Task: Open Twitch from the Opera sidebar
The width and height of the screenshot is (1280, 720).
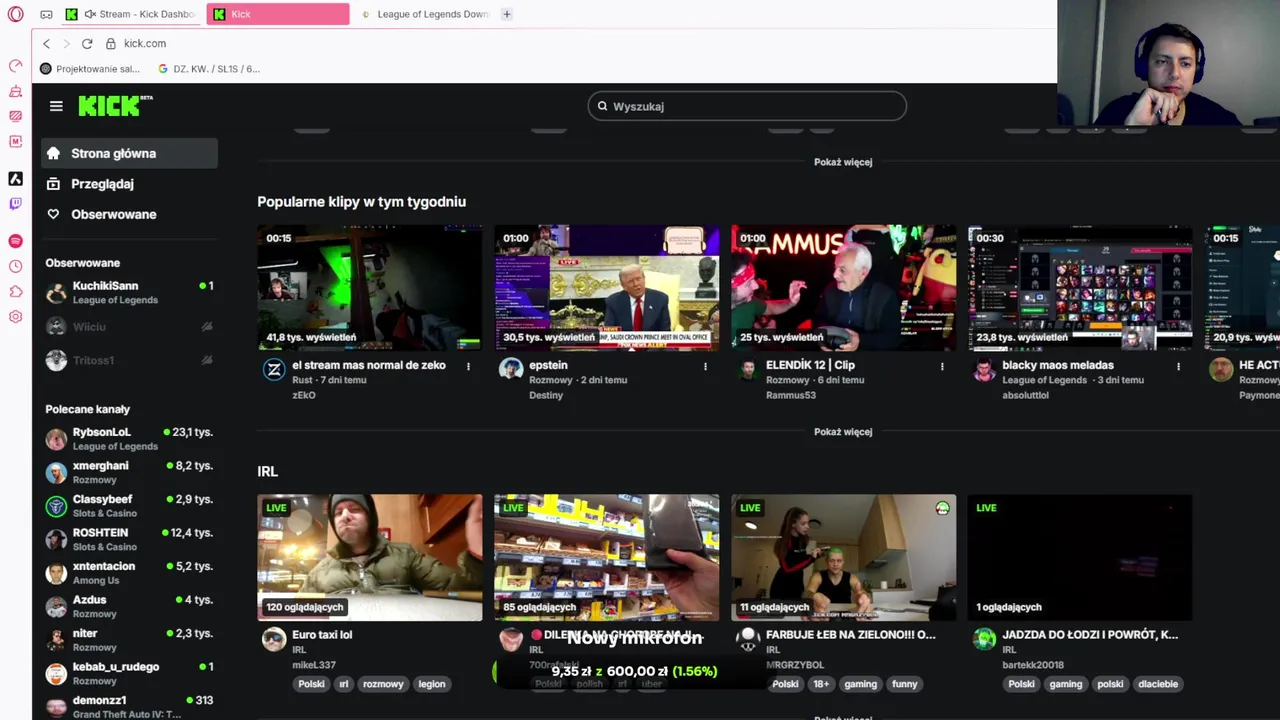Action: pos(15,203)
